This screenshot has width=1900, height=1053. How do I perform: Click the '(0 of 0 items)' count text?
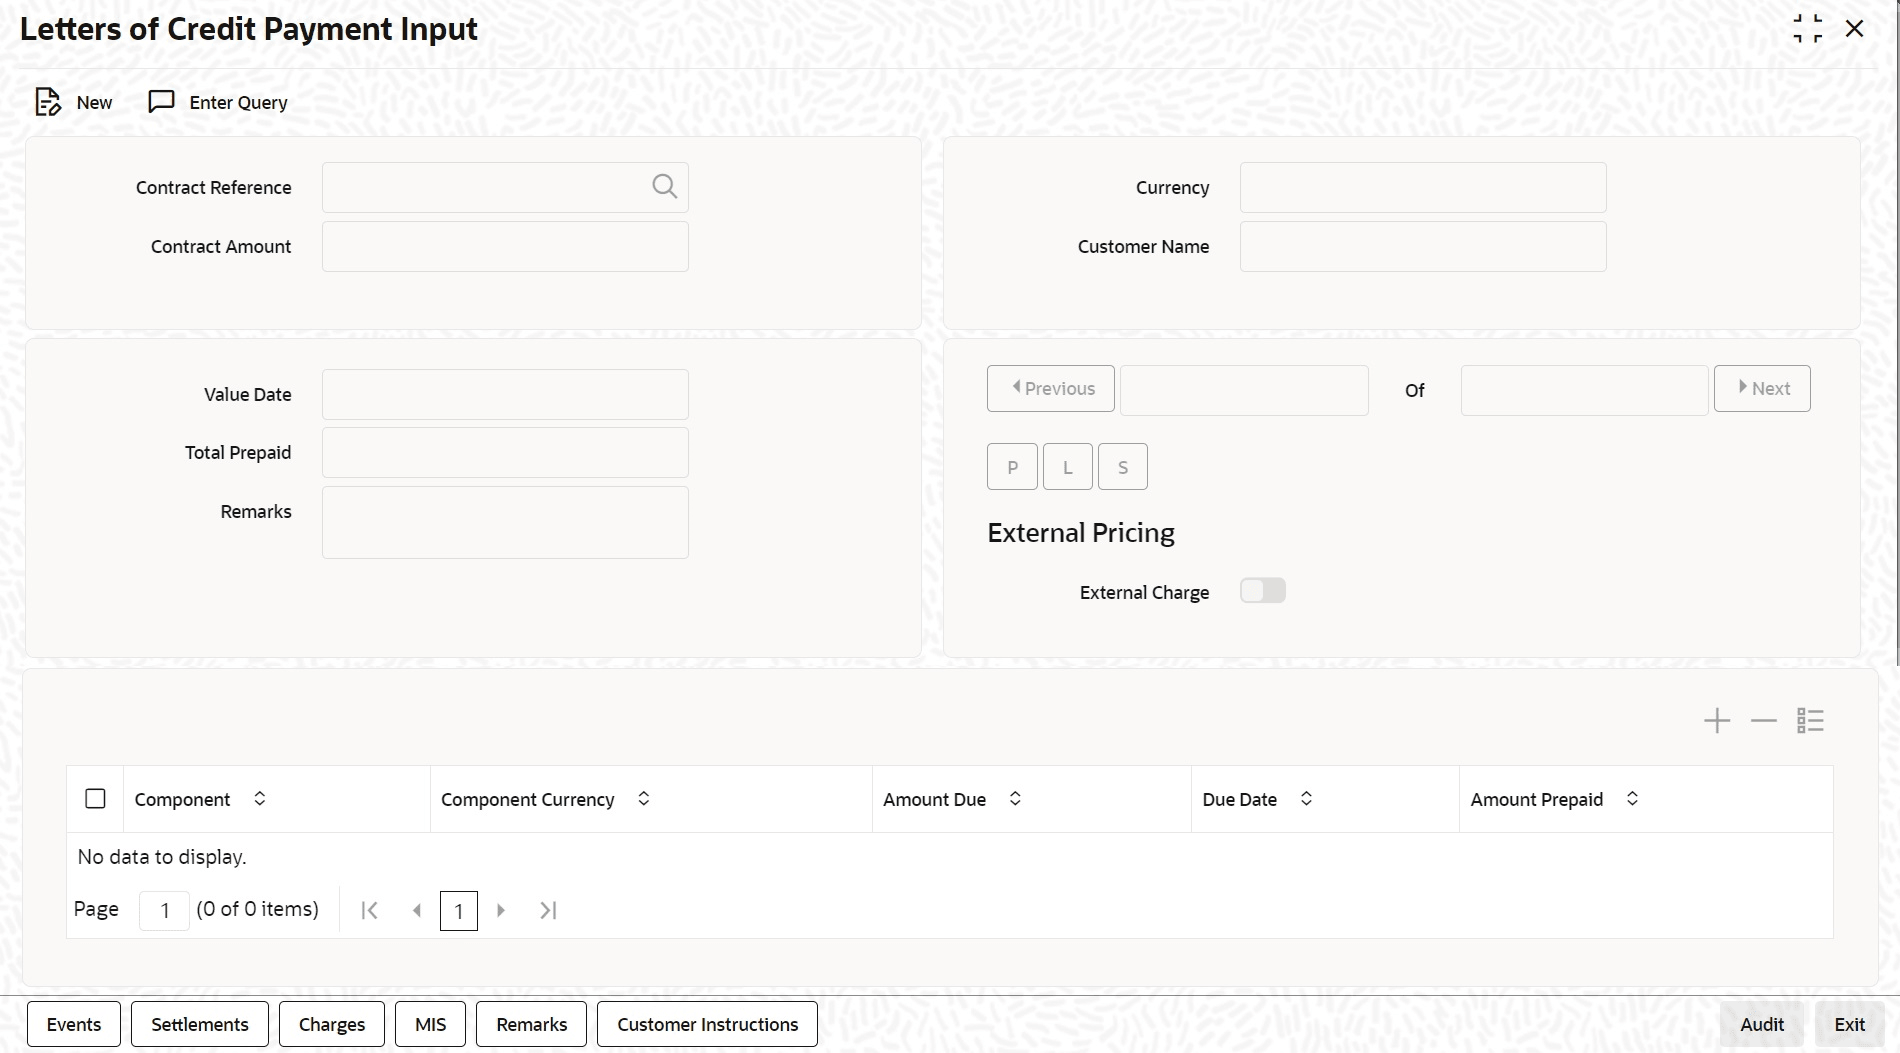(x=258, y=908)
